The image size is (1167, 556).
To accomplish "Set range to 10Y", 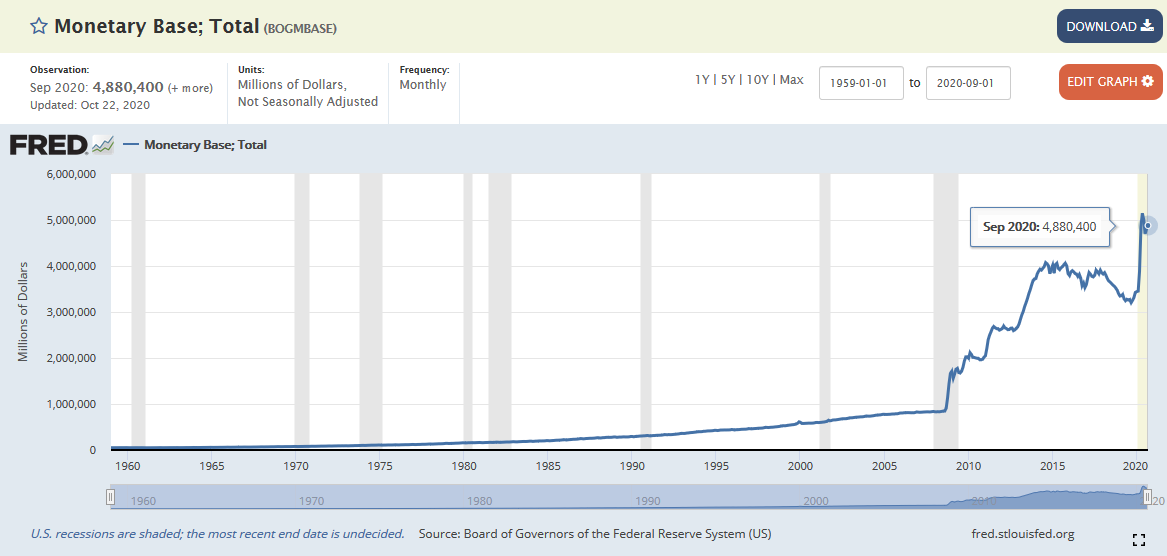I will pyautogui.click(x=756, y=80).
